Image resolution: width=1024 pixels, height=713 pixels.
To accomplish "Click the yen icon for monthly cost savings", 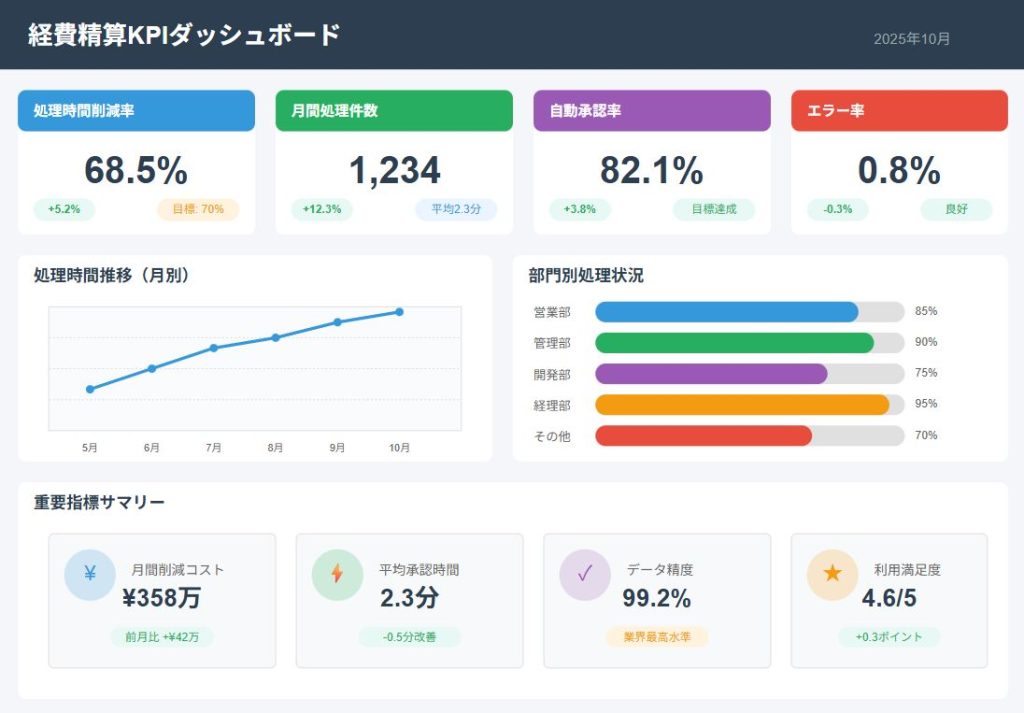I will click(x=90, y=574).
